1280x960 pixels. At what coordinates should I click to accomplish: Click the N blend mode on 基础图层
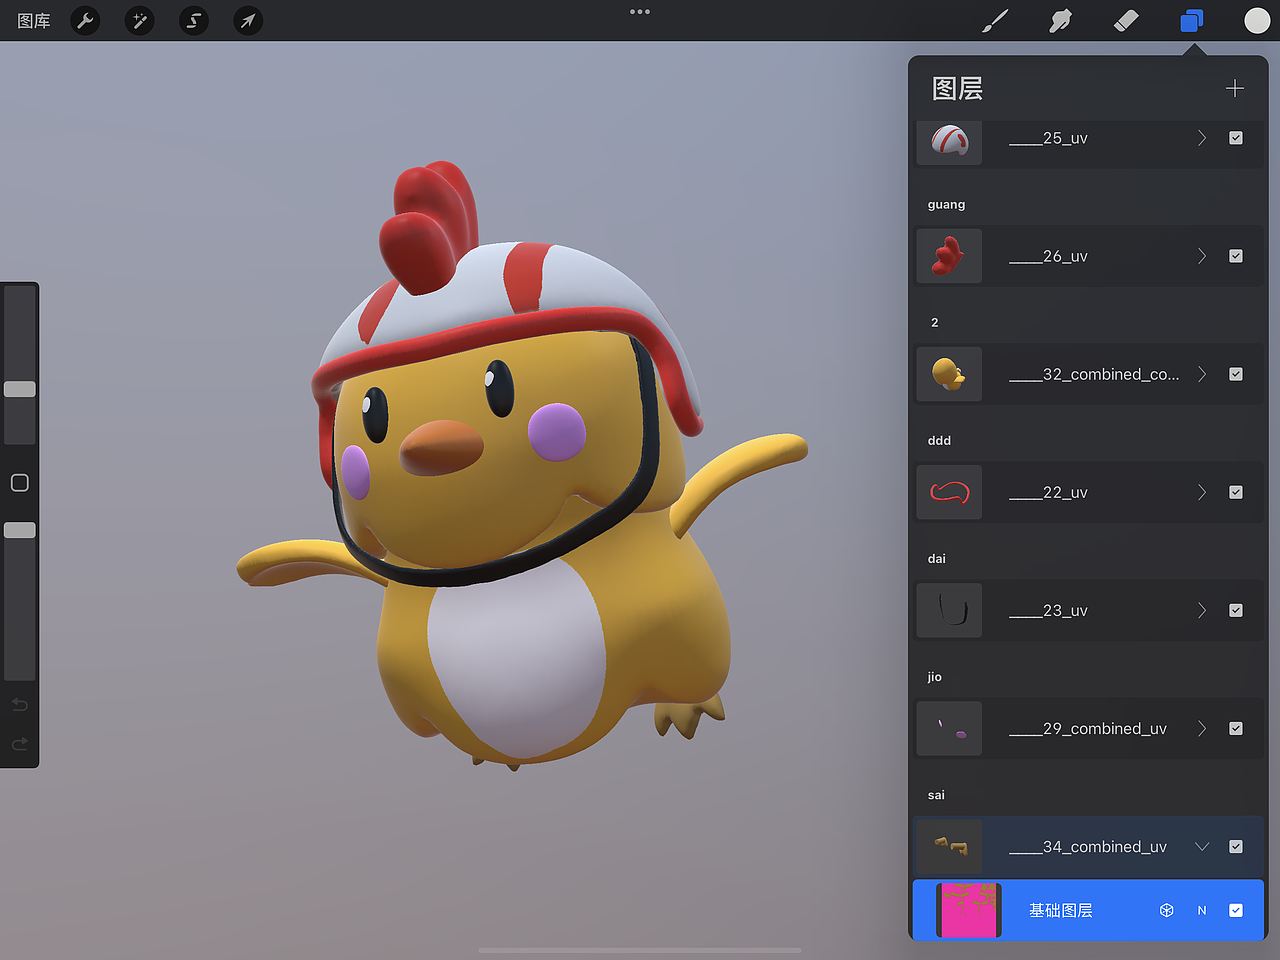(x=1202, y=910)
